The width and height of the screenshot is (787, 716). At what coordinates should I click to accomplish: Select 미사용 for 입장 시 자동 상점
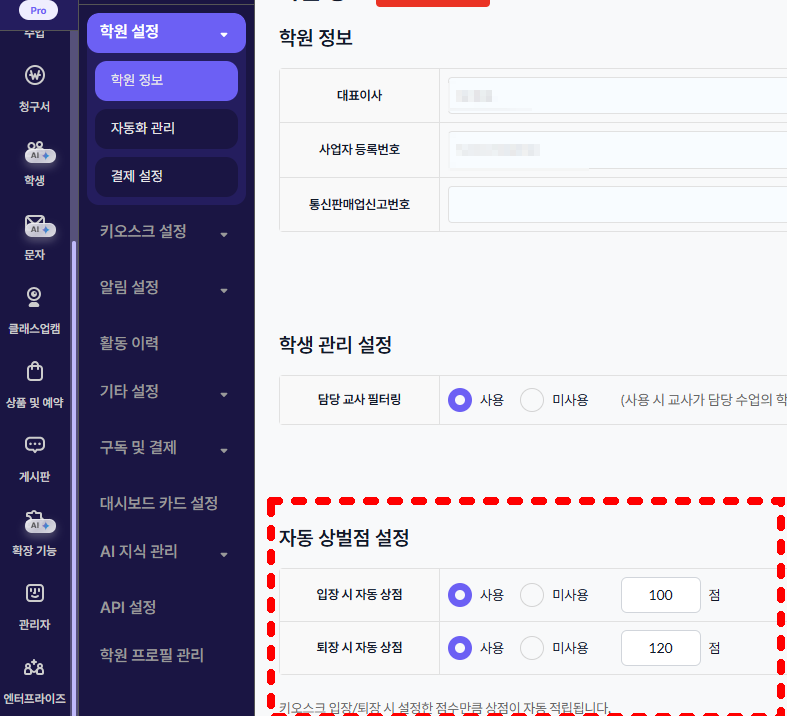(x=532, y=595)
